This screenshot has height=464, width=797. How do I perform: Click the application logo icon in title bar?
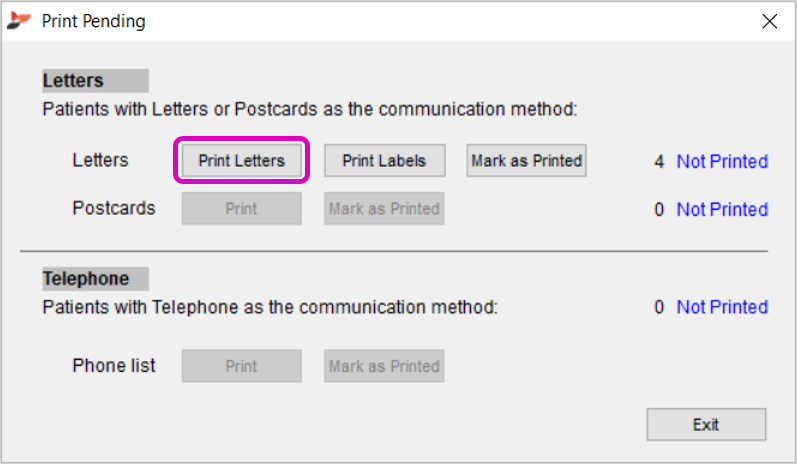tap(19, 20)
